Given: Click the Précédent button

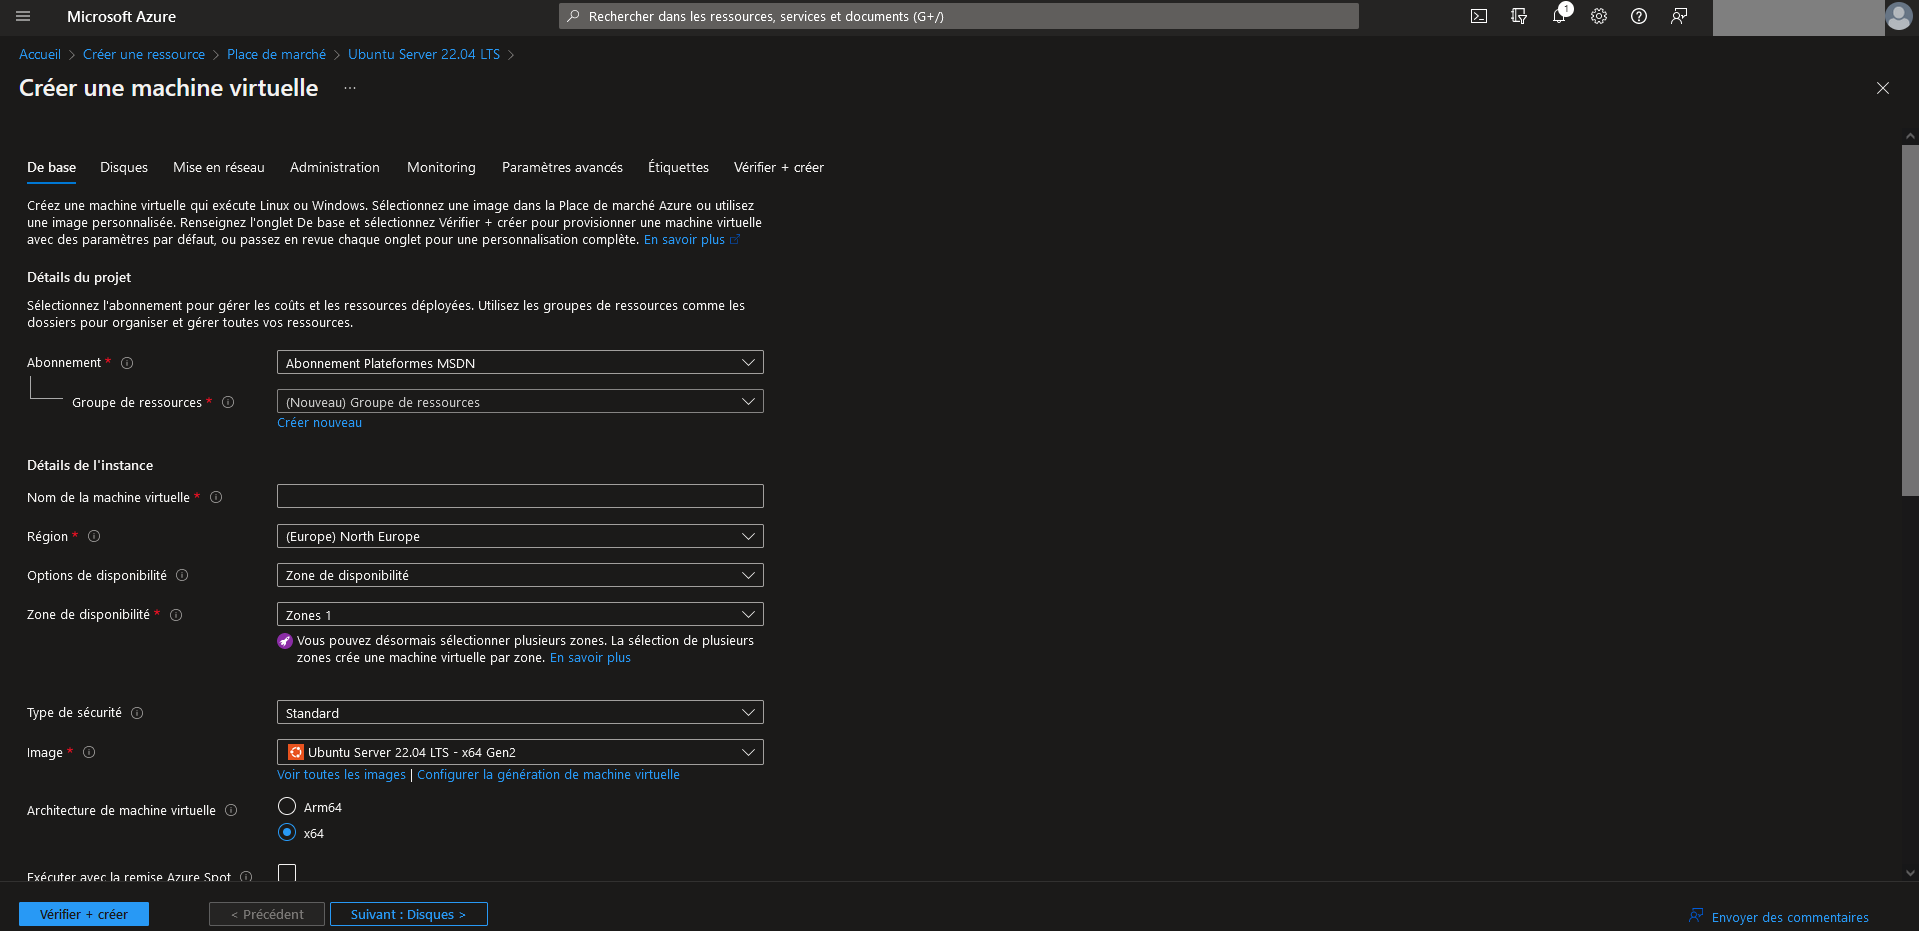Looking at the screenshot, I should (x=267, y=914).
